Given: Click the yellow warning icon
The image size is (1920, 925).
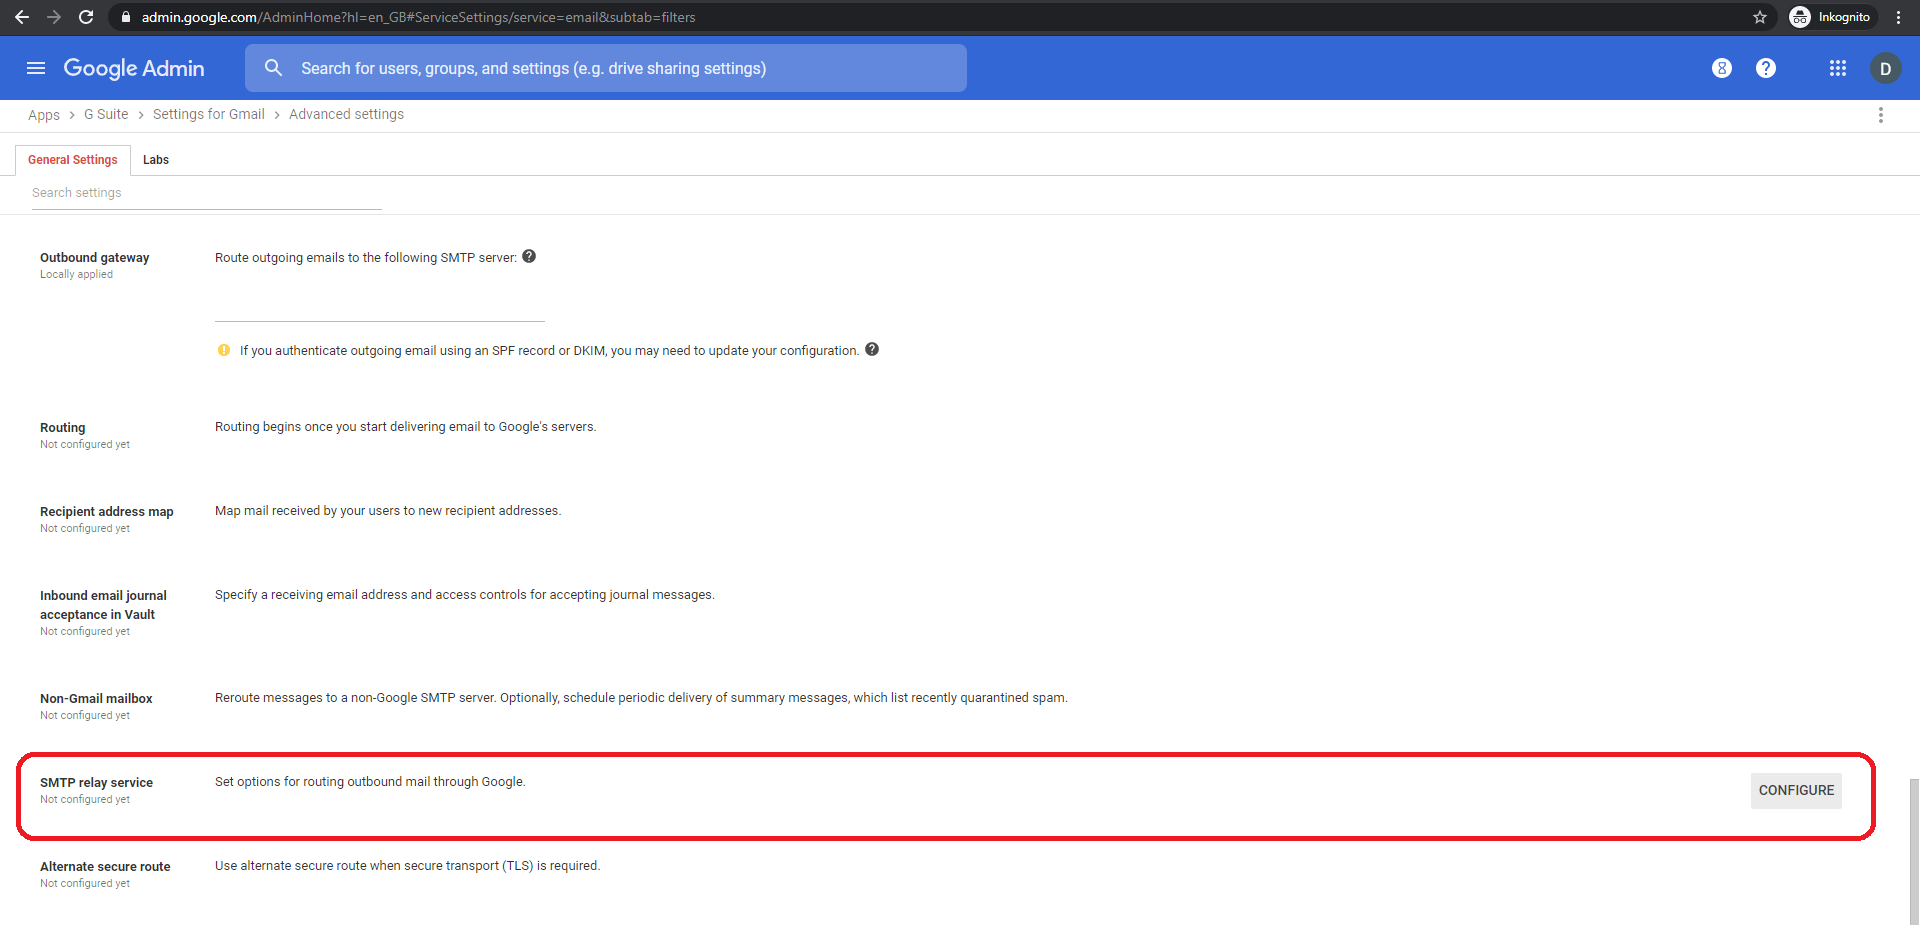Looking at the screenshot, I should [x=224, y=350].
